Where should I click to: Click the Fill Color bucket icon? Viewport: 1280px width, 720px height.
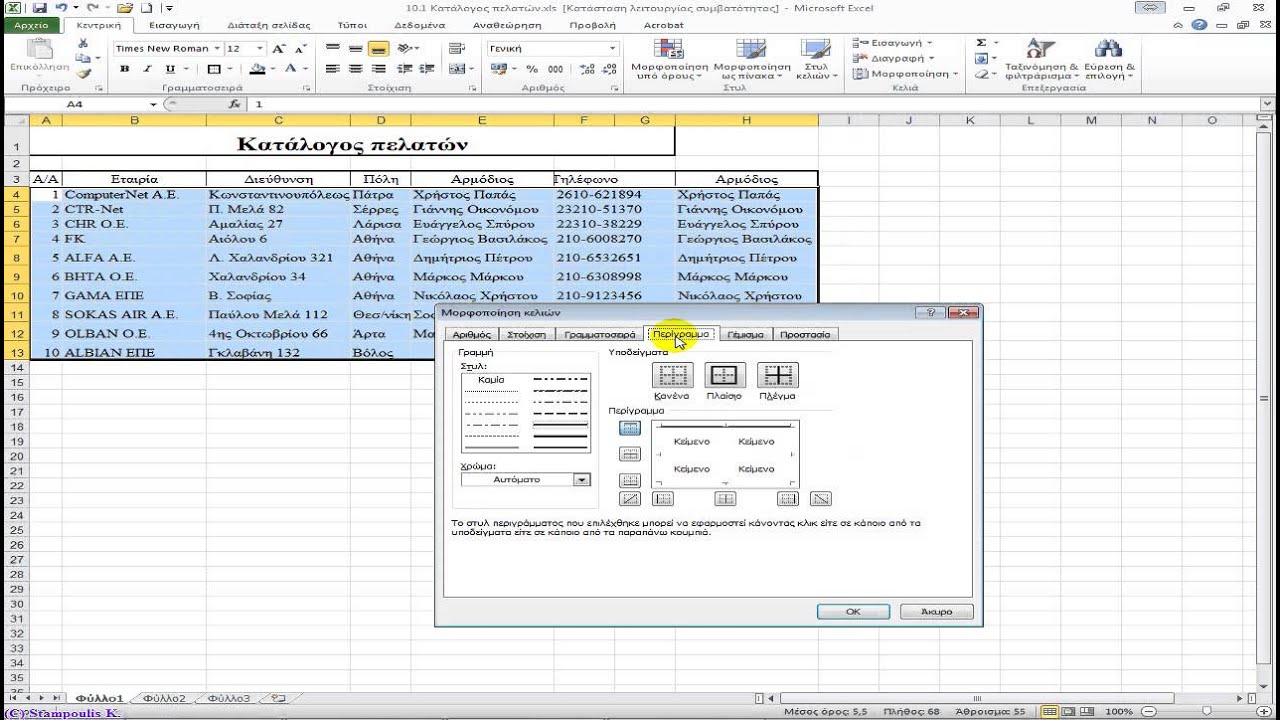click(258, 69)
